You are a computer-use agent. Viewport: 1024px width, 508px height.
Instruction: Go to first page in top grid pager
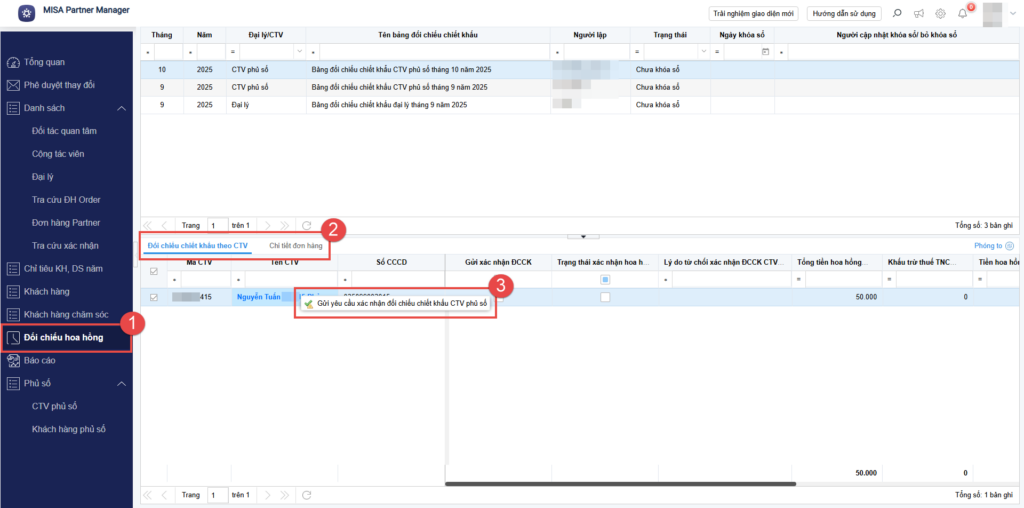click(147, 225)
